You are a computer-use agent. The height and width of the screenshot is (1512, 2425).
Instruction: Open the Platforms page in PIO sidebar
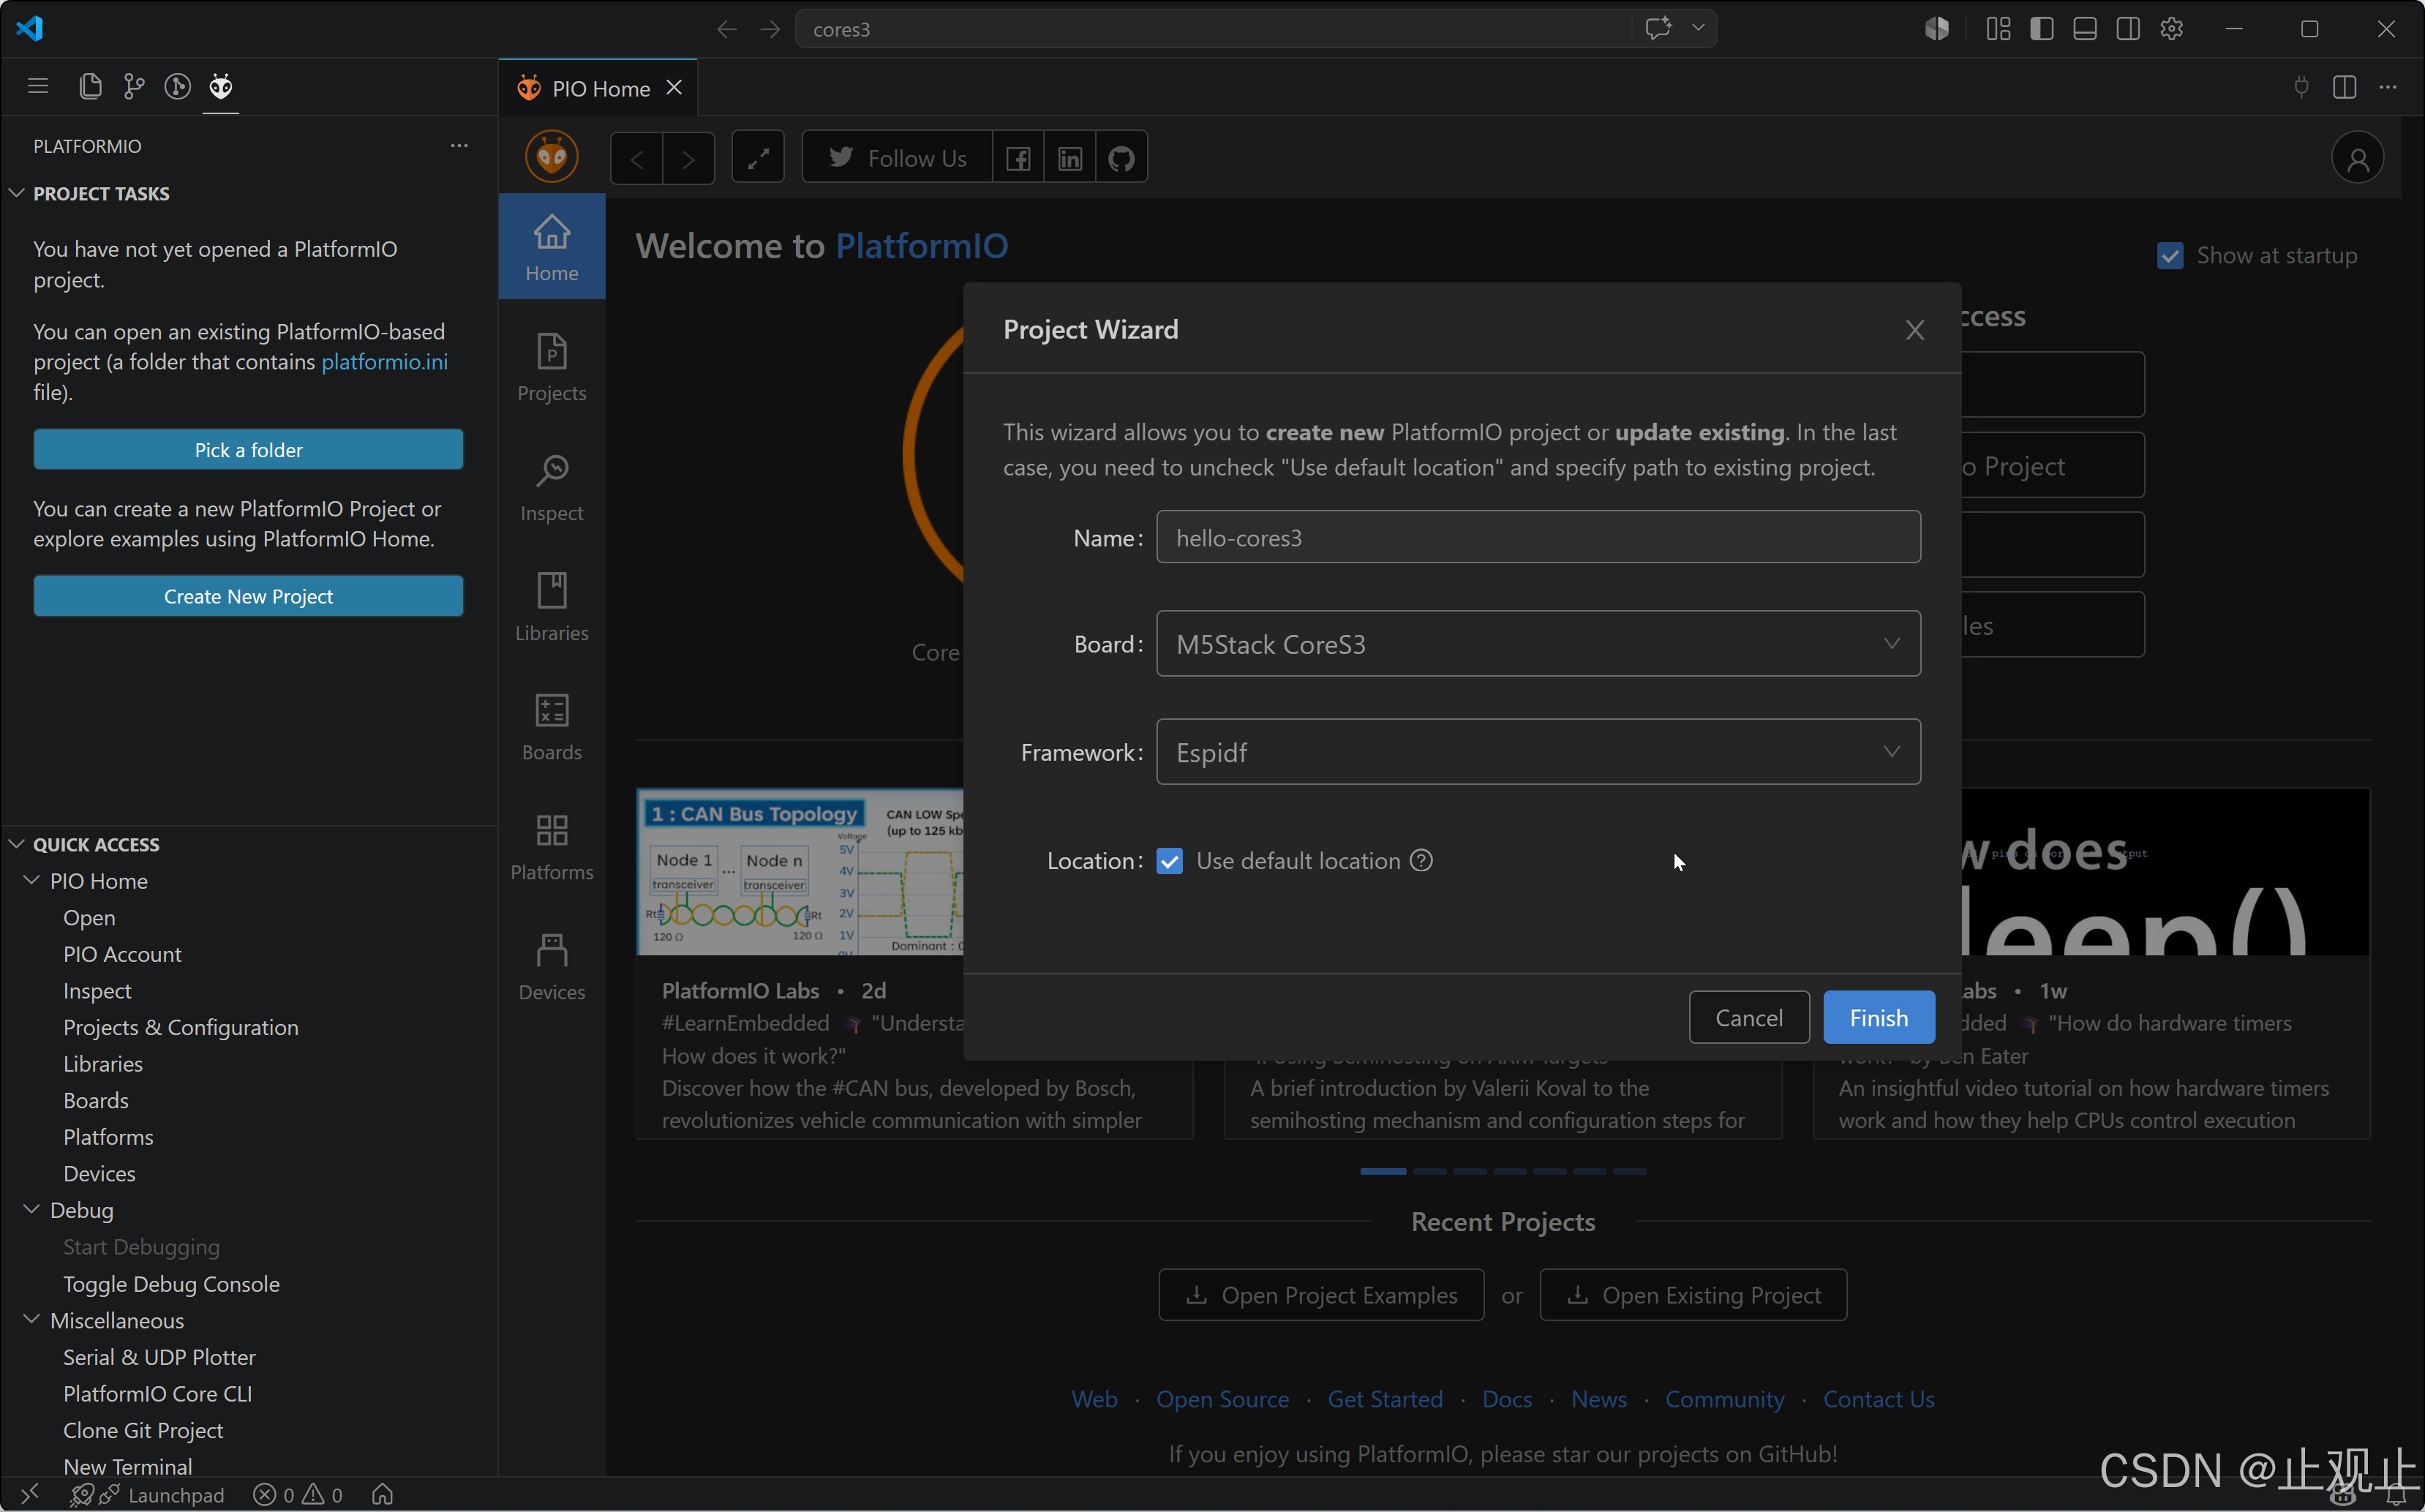(552, 846)
